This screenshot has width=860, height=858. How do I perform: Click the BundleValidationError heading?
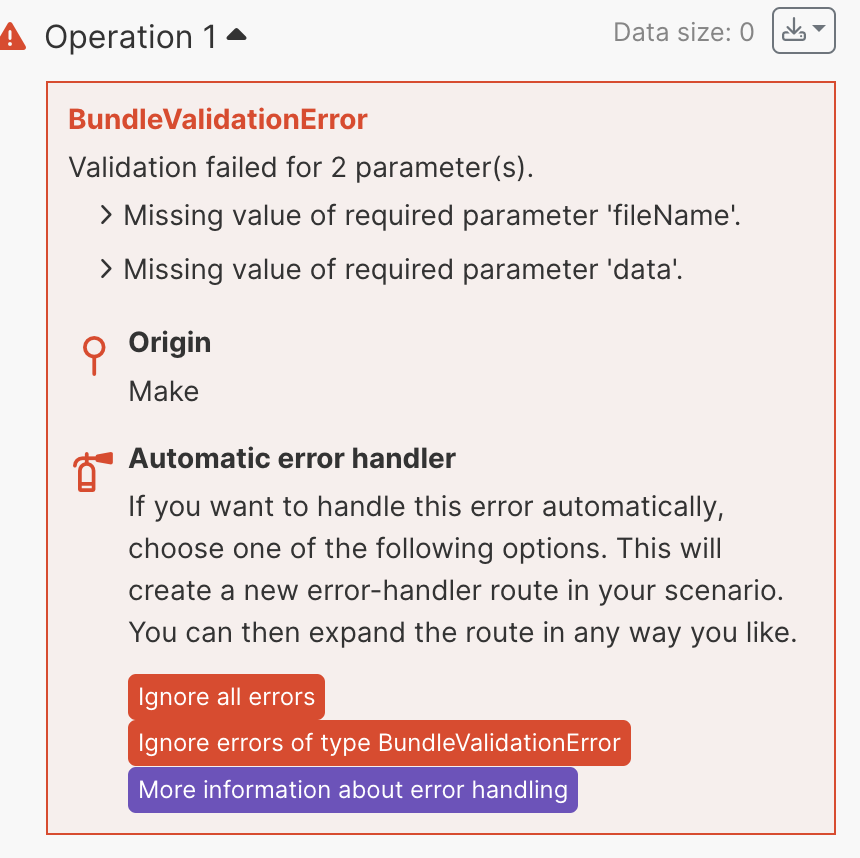point(218,120)
